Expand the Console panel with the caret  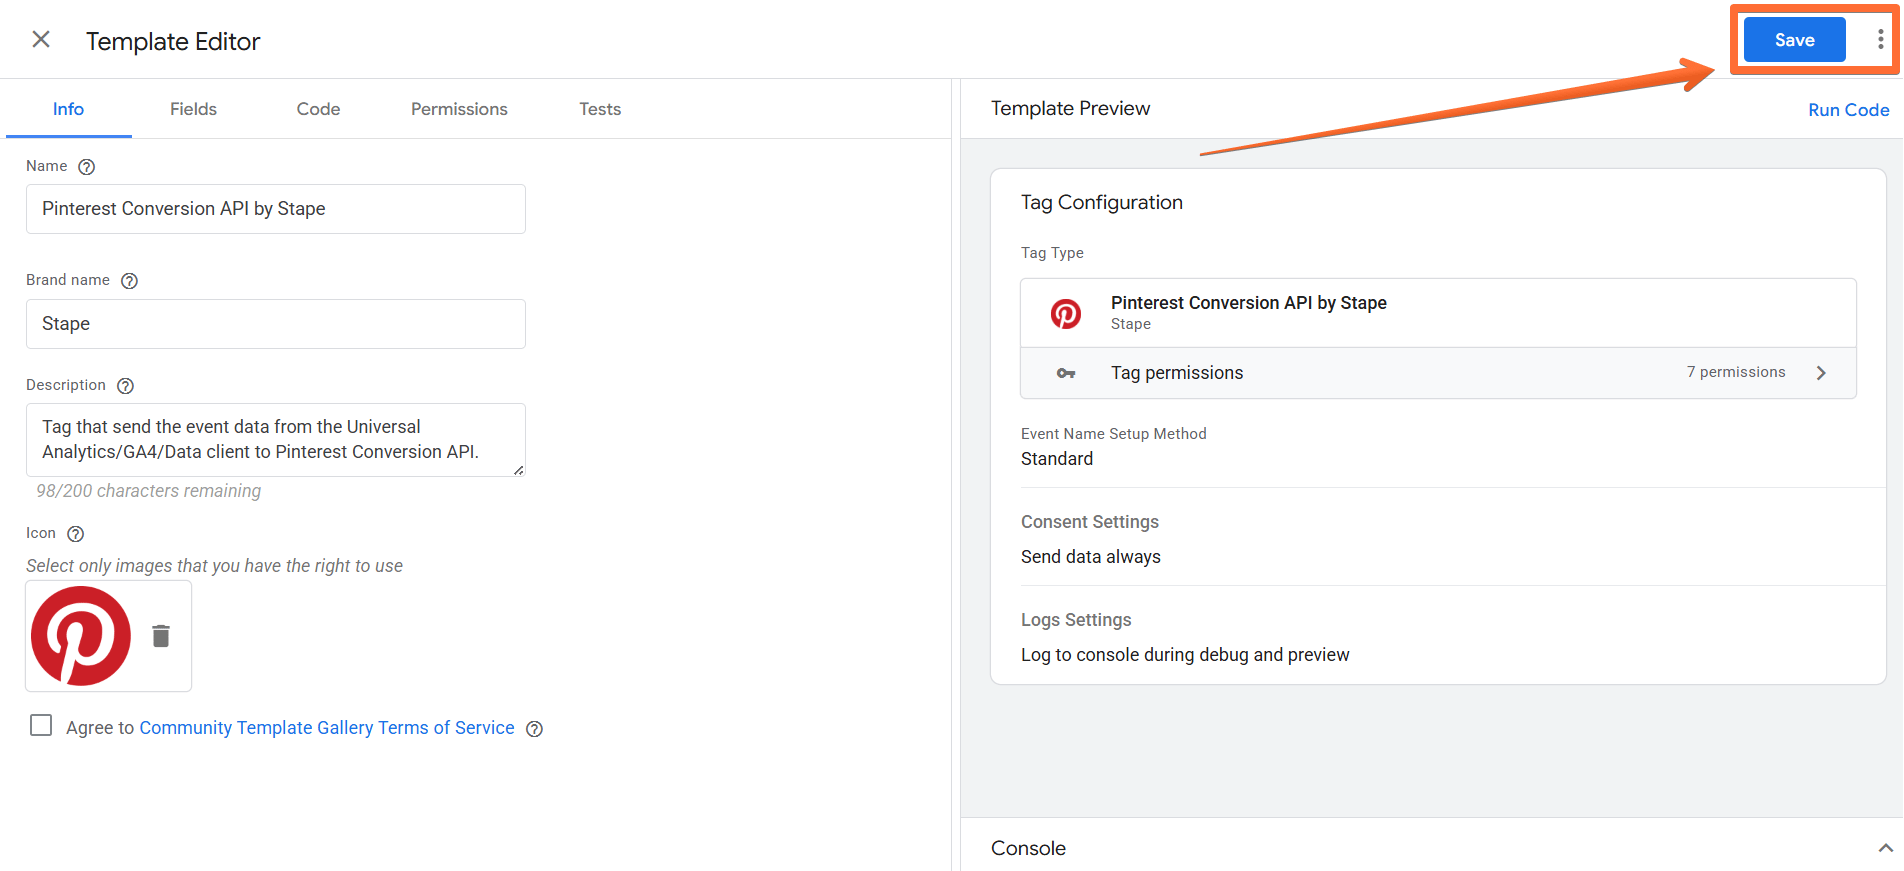[1885, 848]
